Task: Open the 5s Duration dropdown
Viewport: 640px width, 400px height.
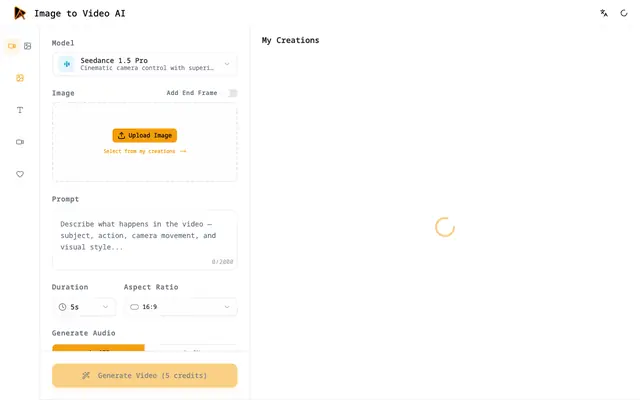Action: [84, 307]
